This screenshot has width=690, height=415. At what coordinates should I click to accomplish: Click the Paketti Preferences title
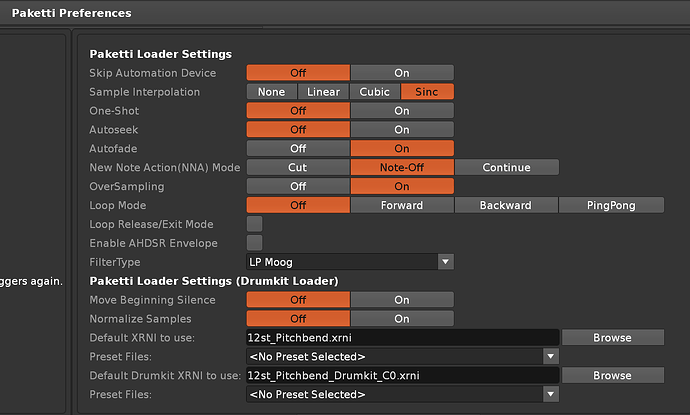pos(72,13)
